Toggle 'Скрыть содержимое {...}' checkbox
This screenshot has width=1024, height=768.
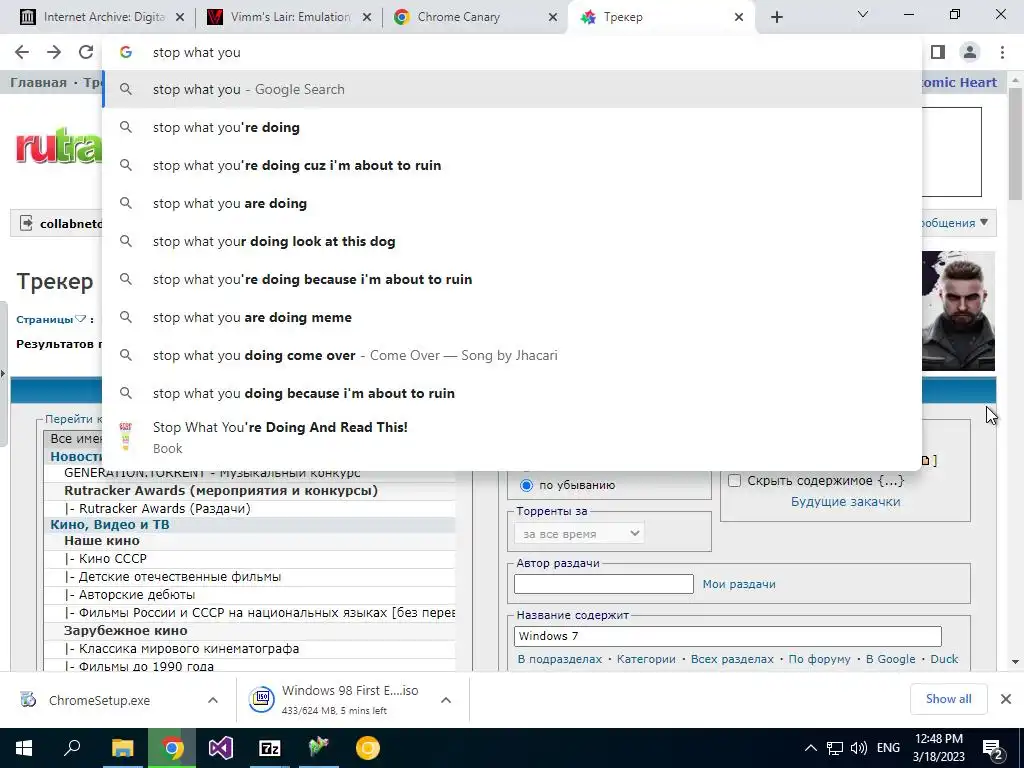tap(734, 481)
